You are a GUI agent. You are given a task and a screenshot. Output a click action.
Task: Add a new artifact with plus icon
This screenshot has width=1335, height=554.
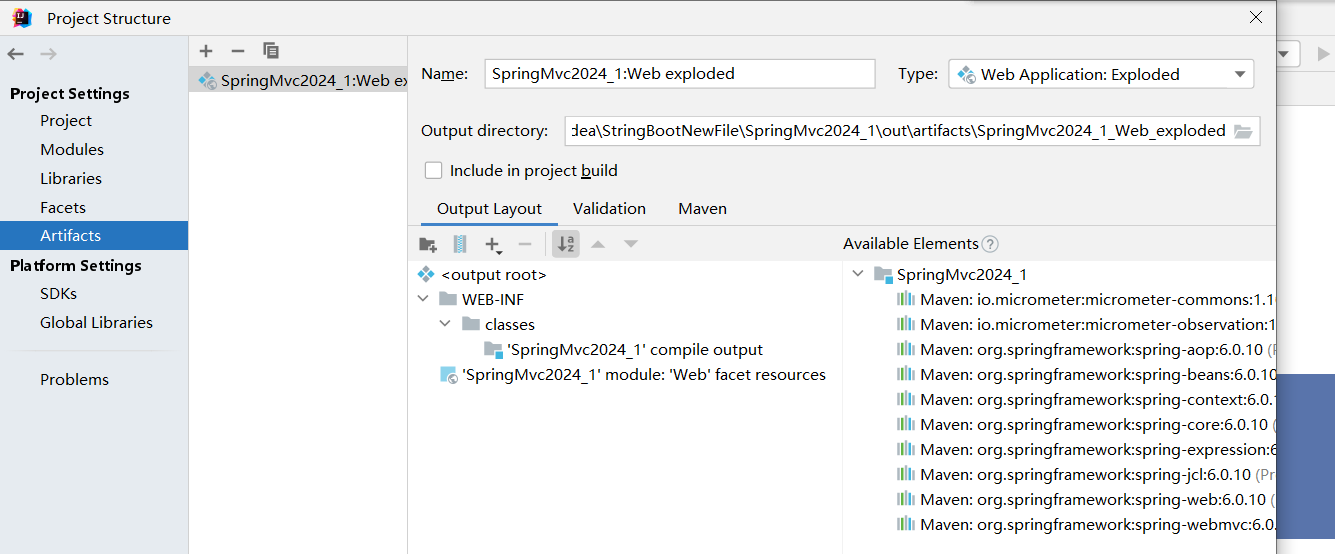coord(206,51)
